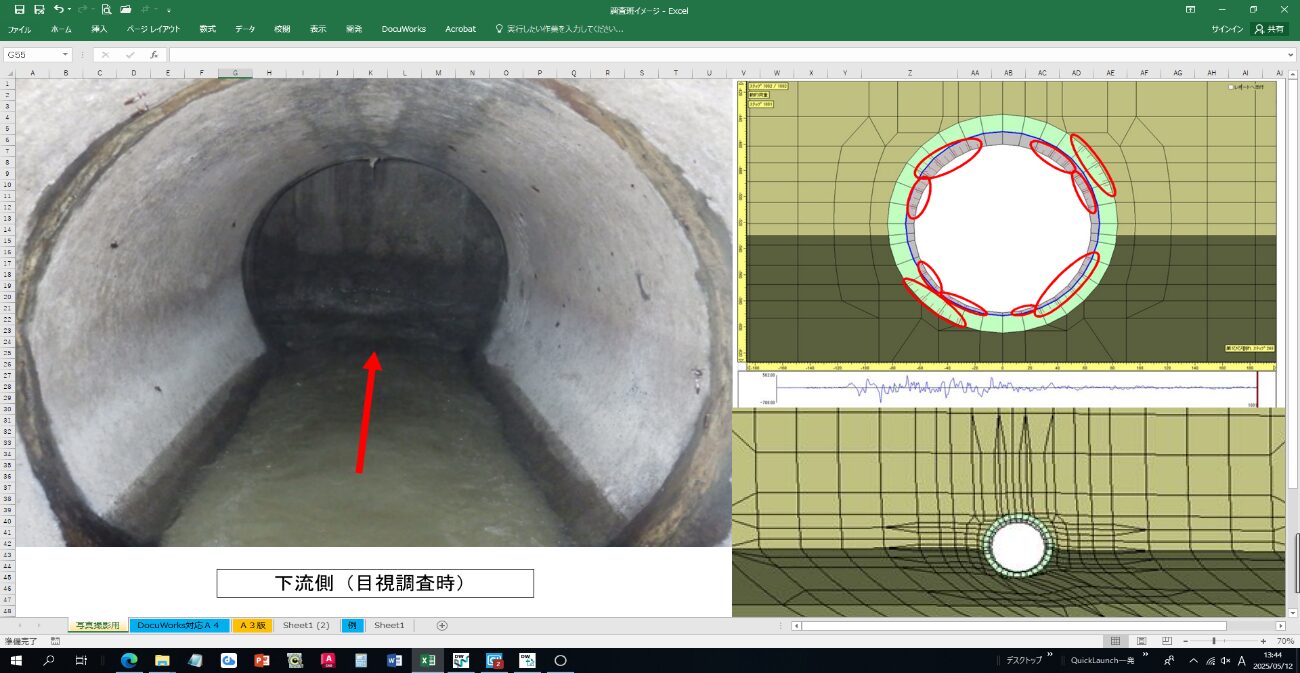1300x673 pixels.
Task: Click the Open folder icon in quick access toolbar
Action: click(125, 9)
